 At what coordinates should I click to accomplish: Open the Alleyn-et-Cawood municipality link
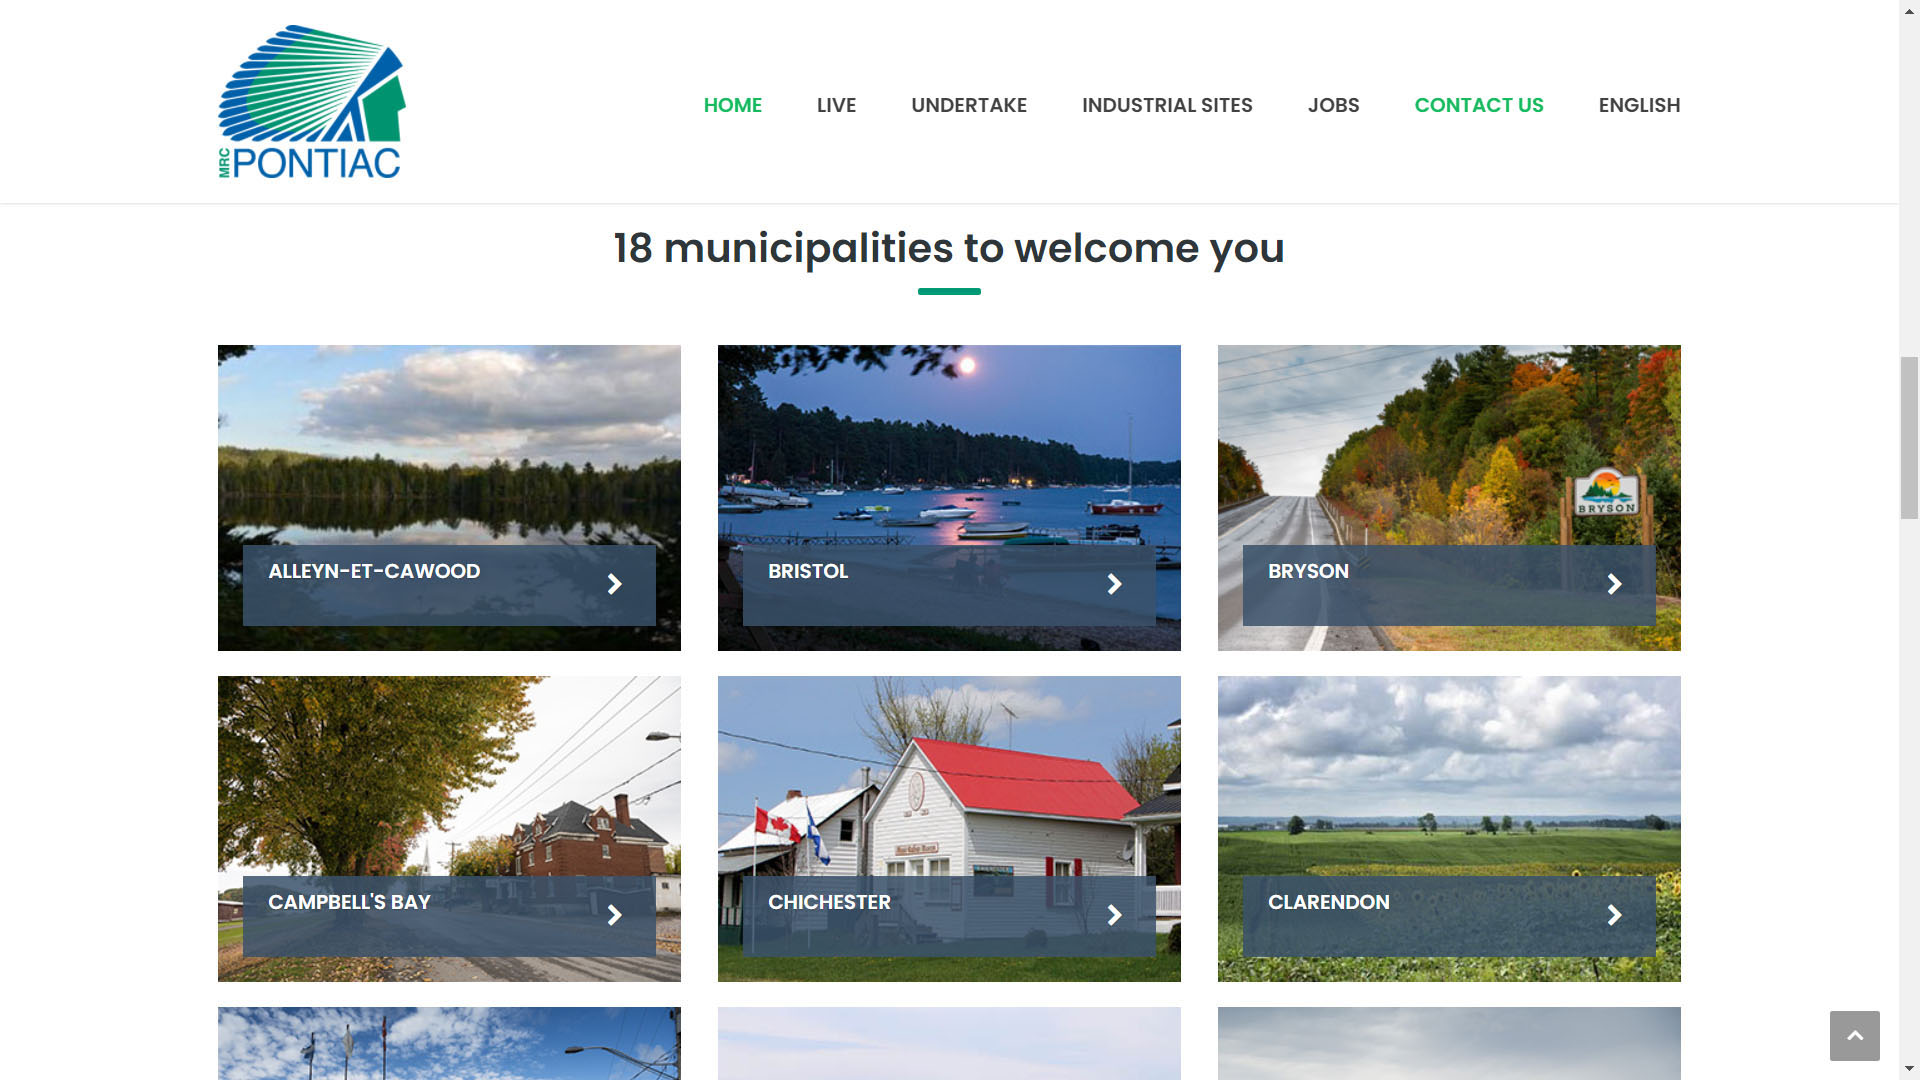coord(374,571)
